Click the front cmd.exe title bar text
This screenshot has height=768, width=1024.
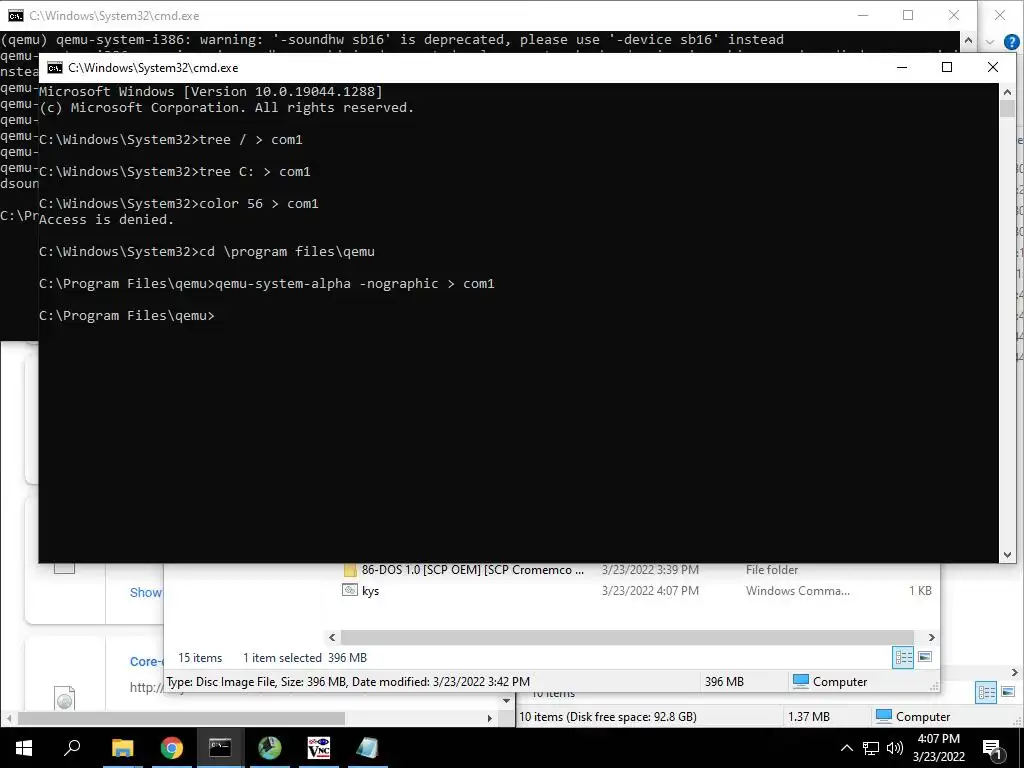pos(153,68)
